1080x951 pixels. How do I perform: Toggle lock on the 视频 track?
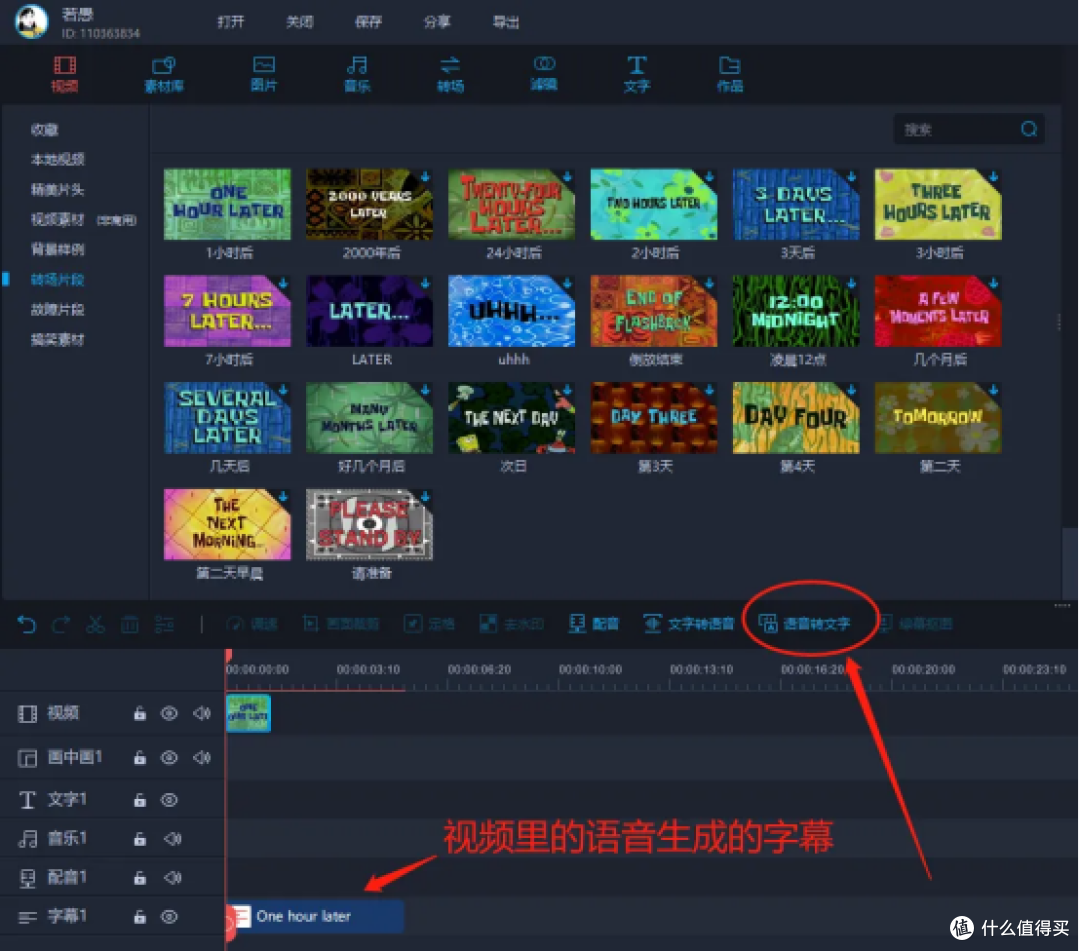coord(140,713)
